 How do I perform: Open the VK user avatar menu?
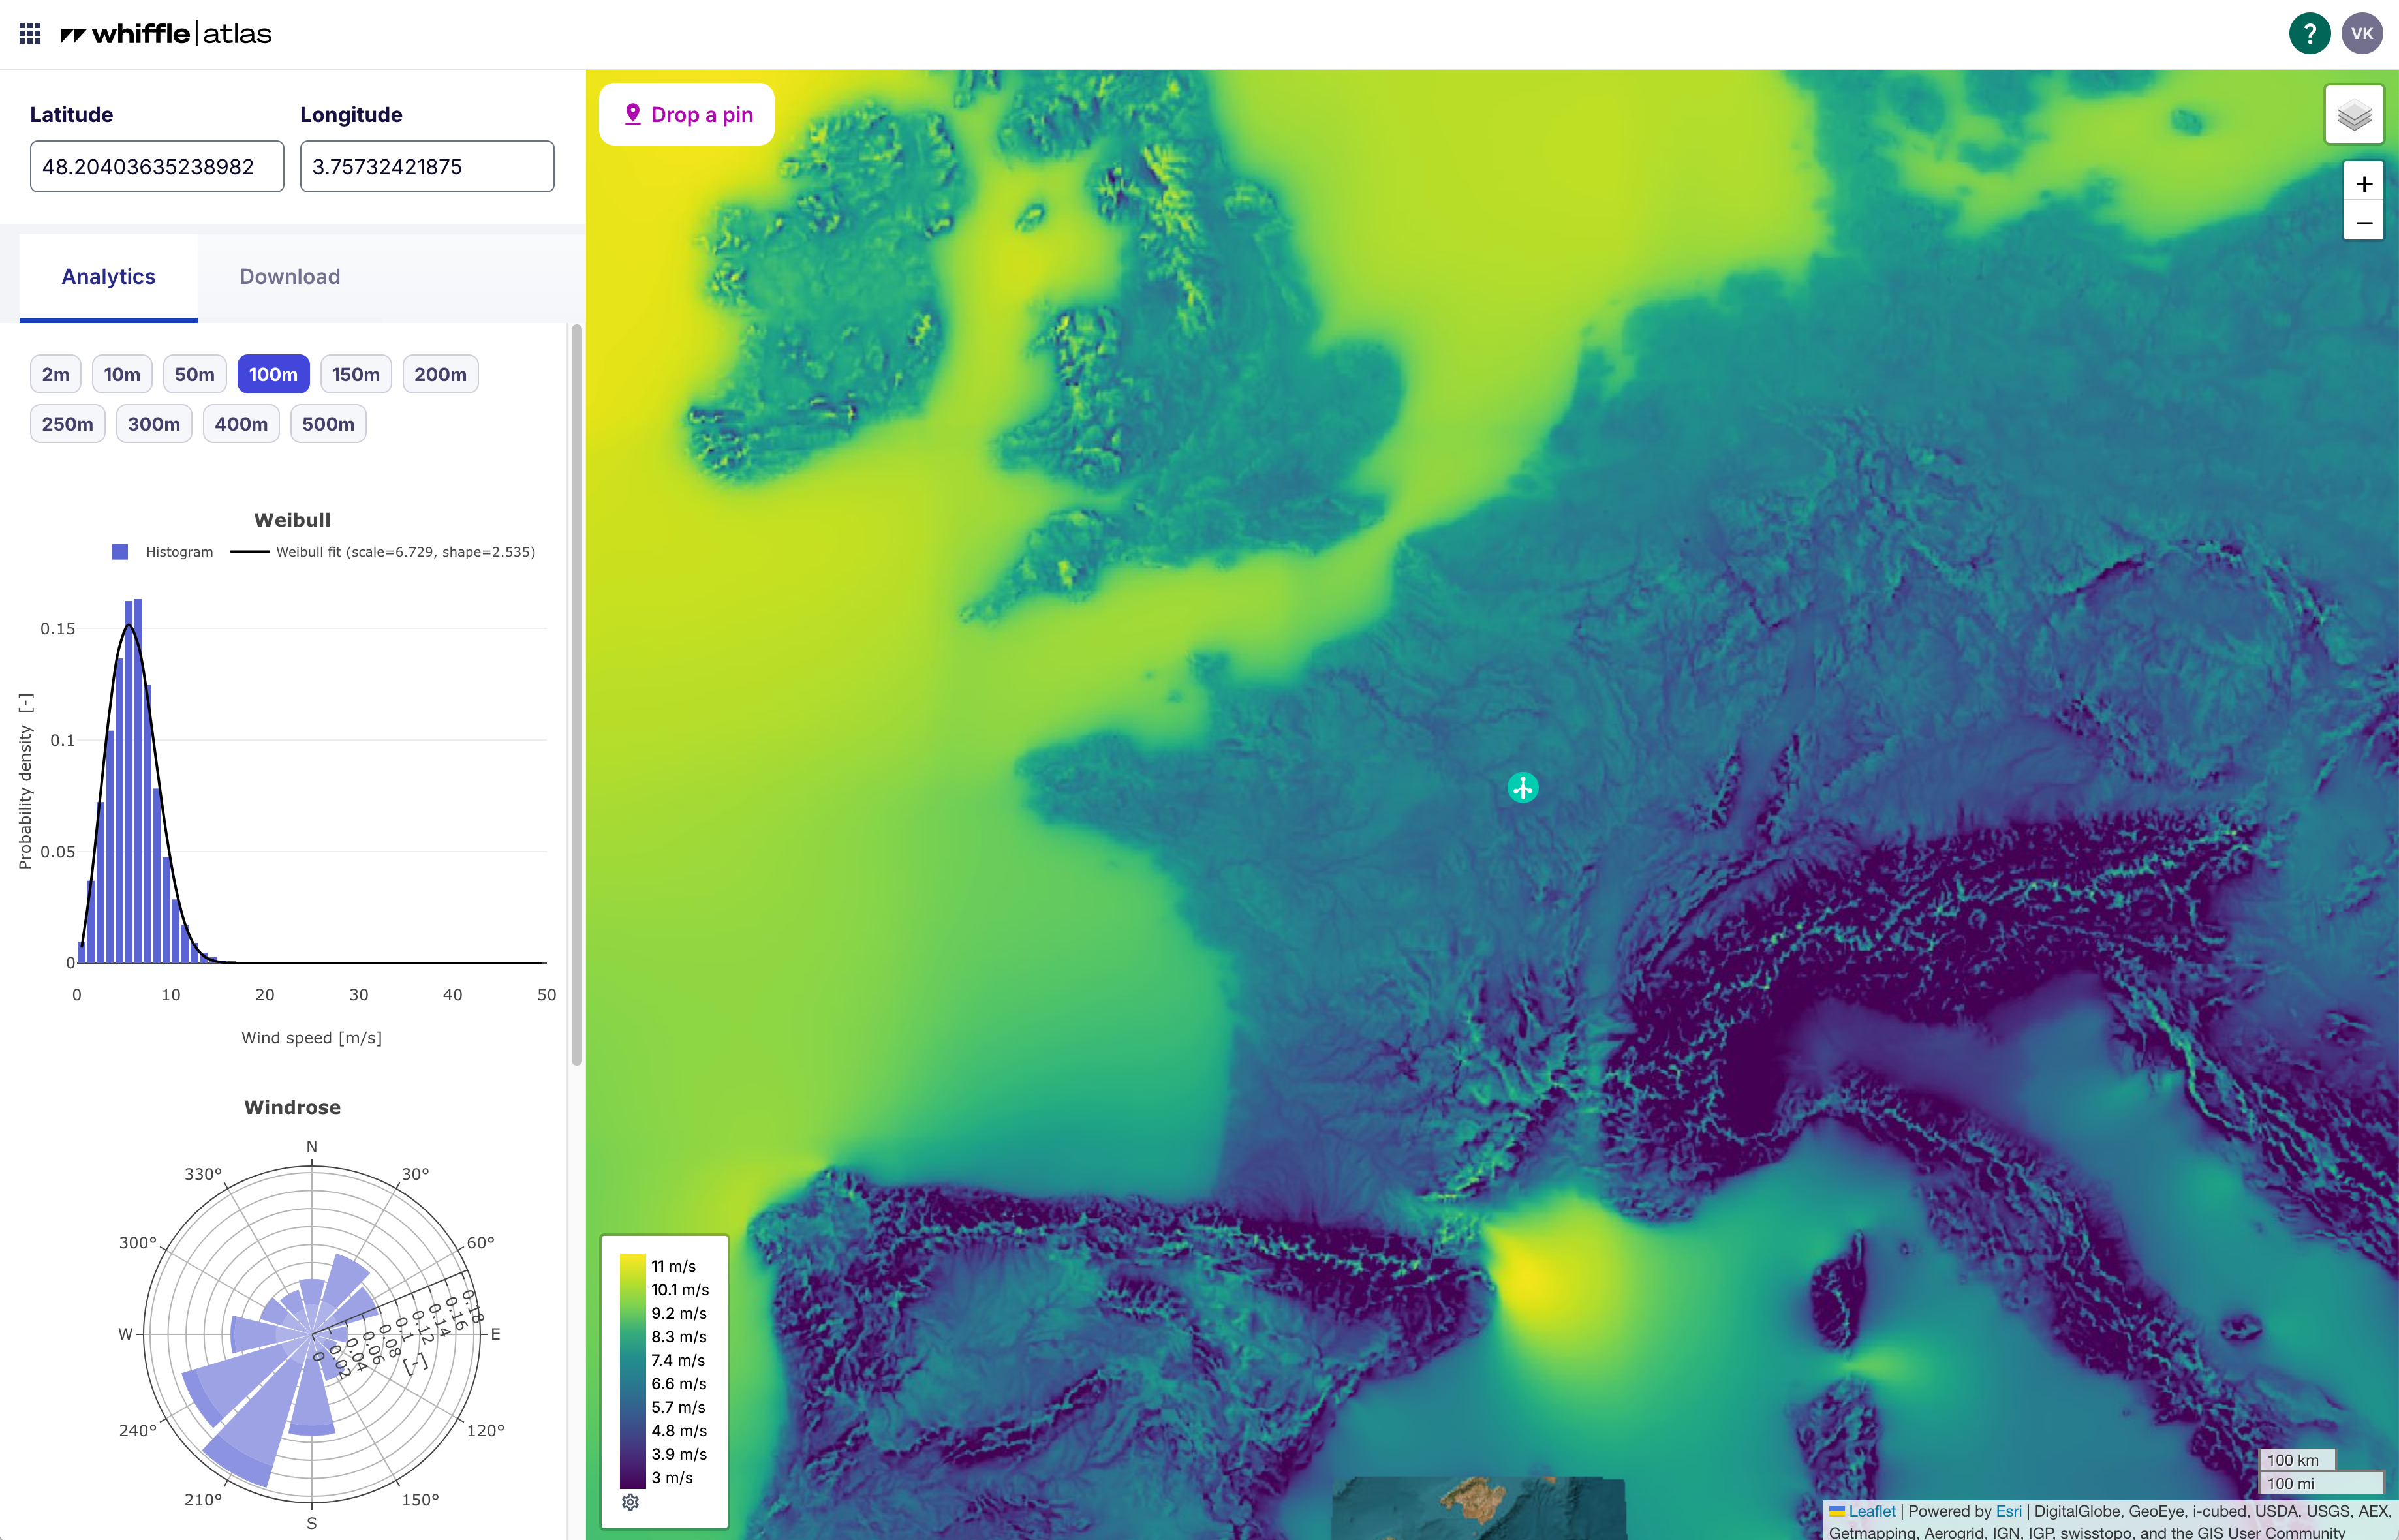coord(2361,34)
